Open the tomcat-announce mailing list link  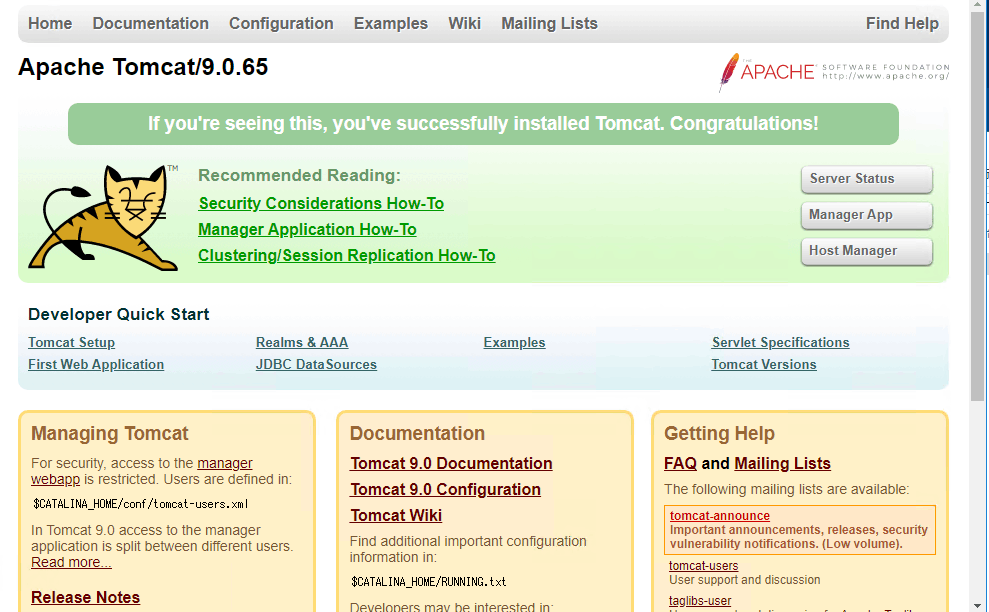720,515
